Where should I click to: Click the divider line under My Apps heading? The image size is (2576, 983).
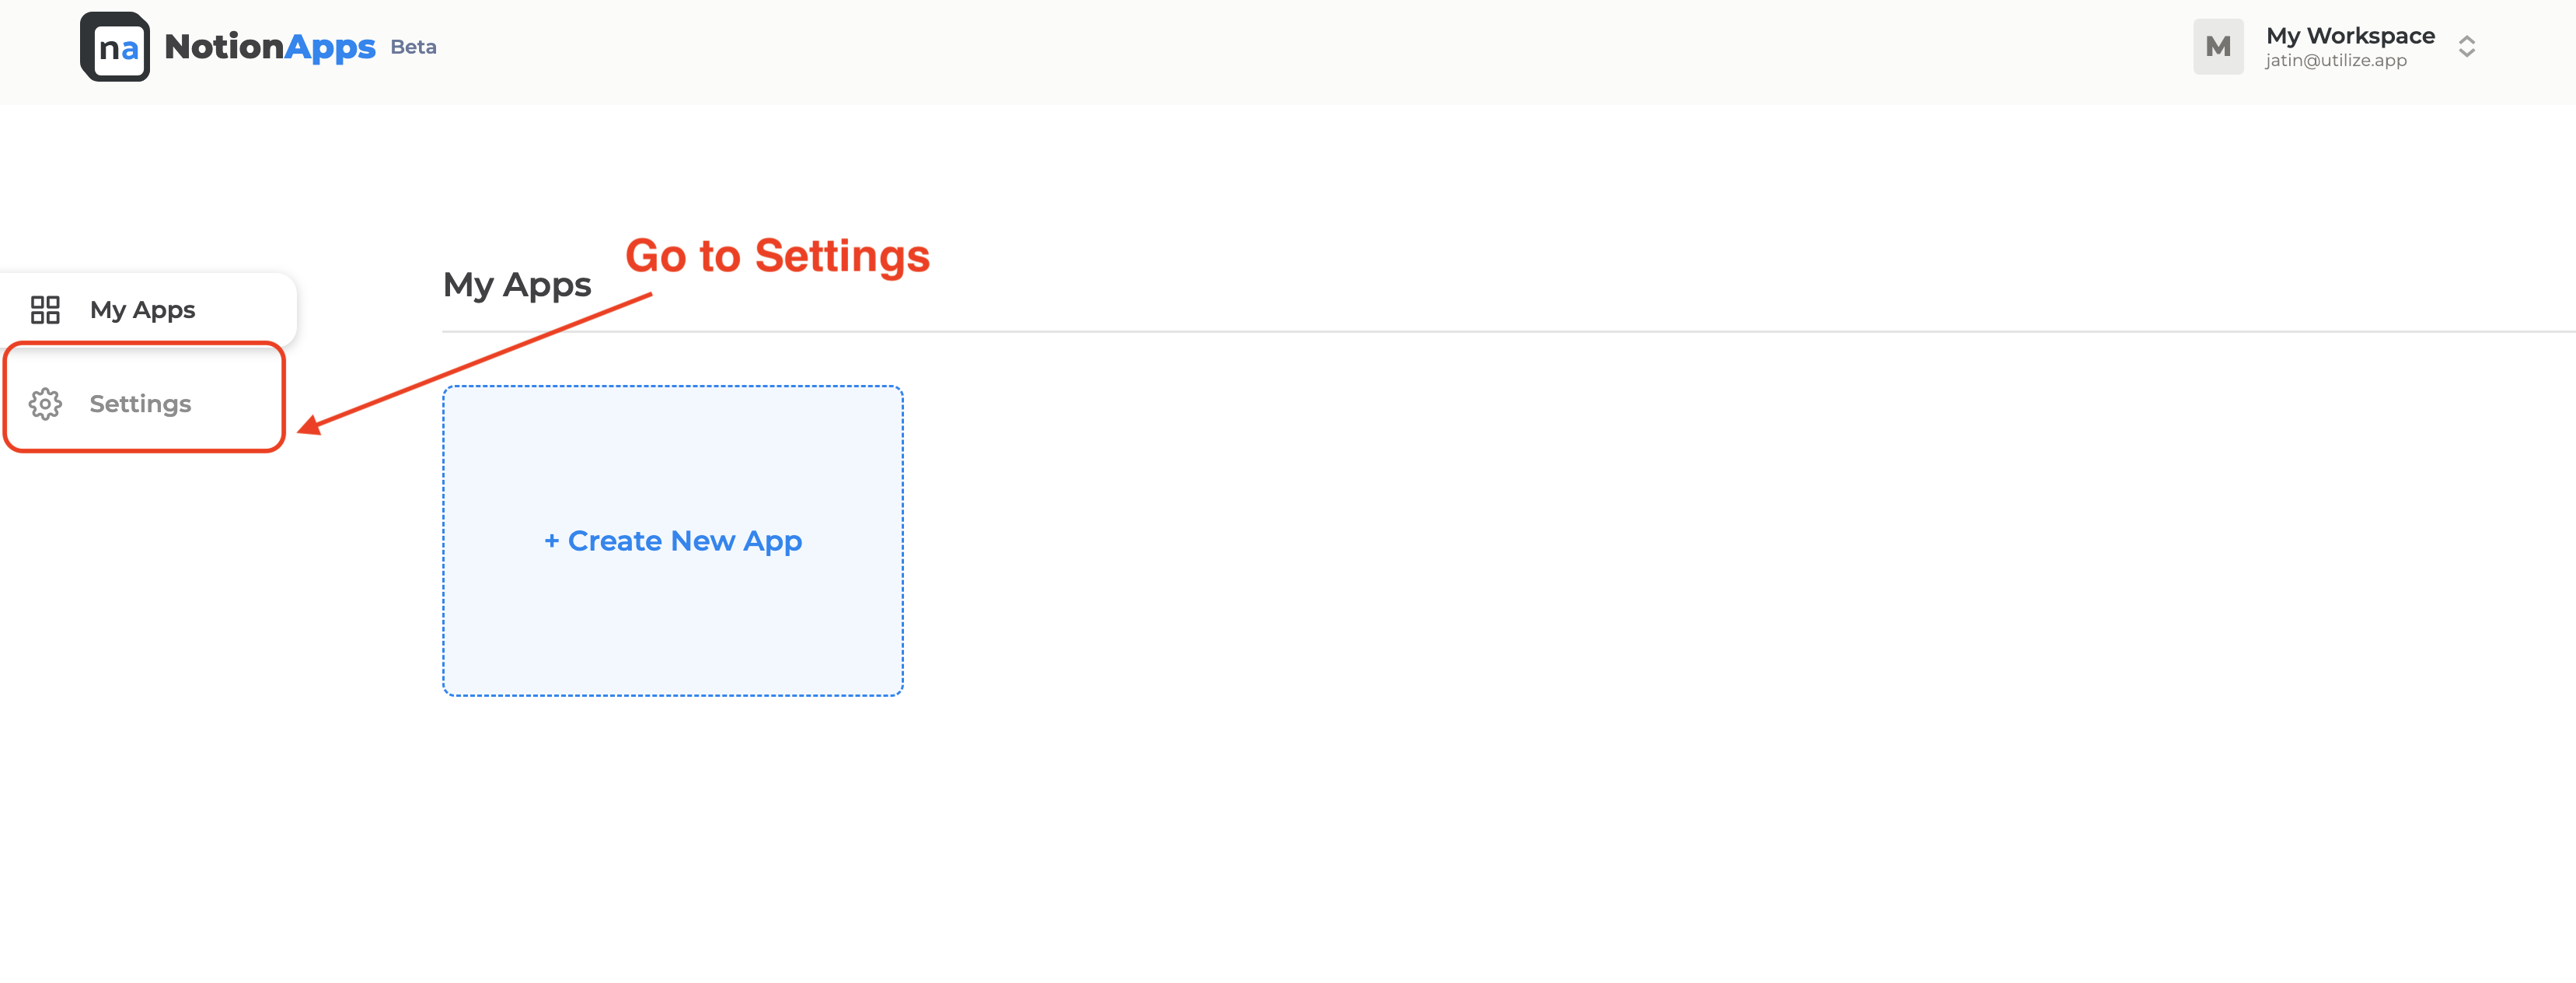[x=1500, y=331]
